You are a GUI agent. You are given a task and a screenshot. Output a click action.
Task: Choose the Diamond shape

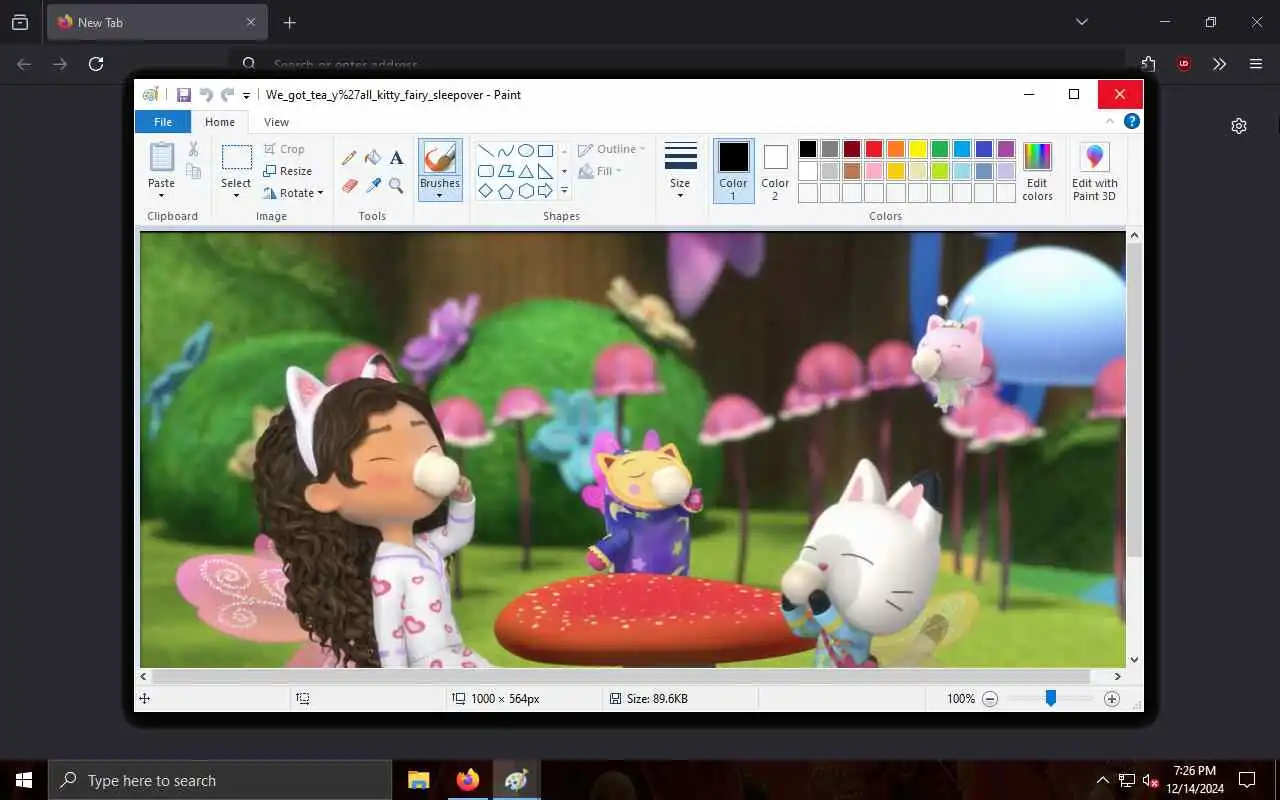(x=485, y=191)
